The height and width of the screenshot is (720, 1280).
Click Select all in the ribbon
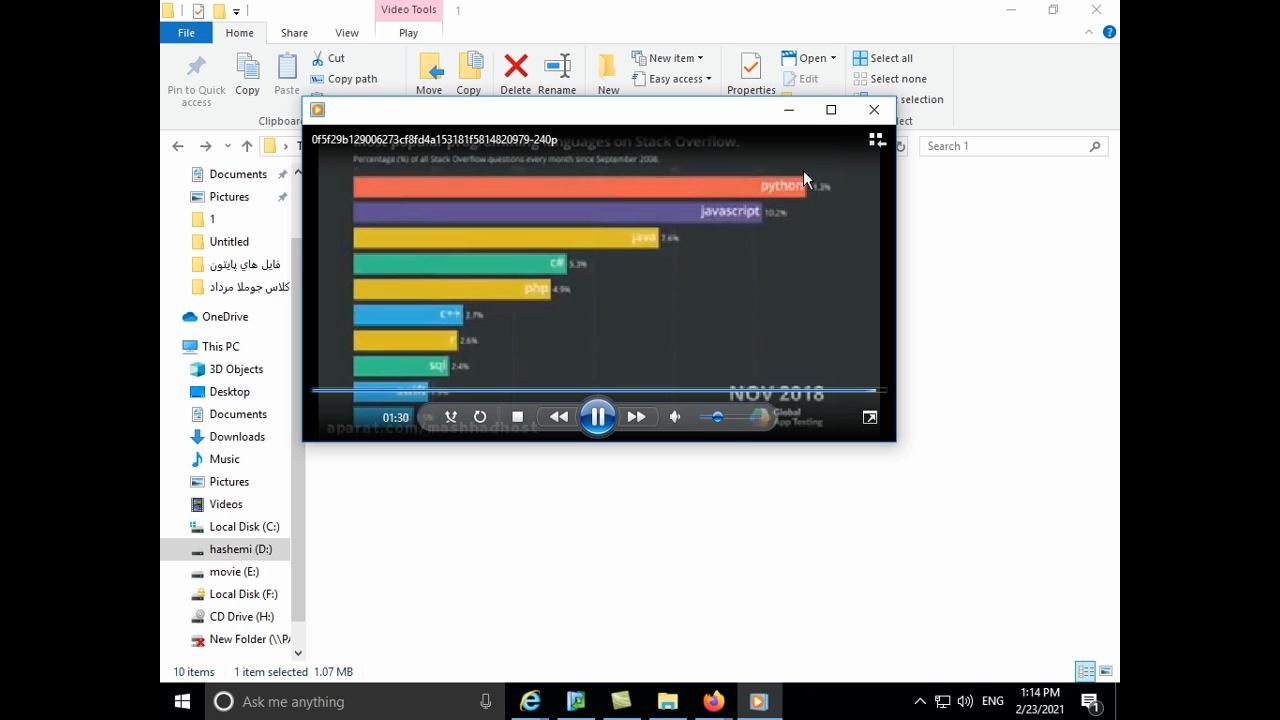(x=882, y=58)
